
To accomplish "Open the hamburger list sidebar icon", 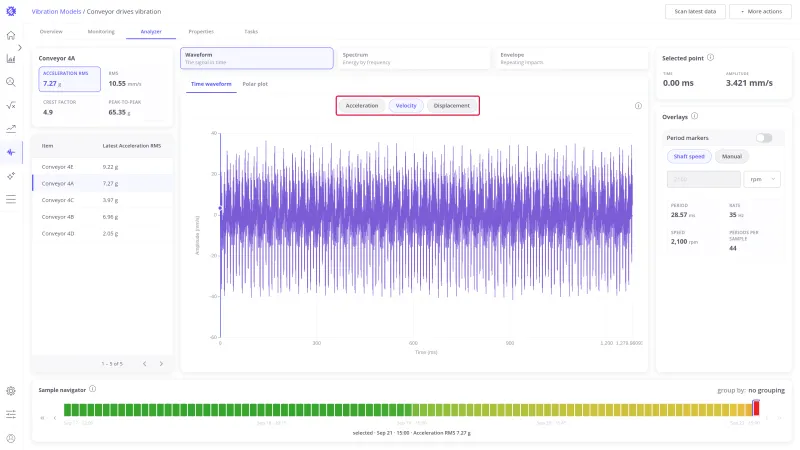I will (11, 199).
